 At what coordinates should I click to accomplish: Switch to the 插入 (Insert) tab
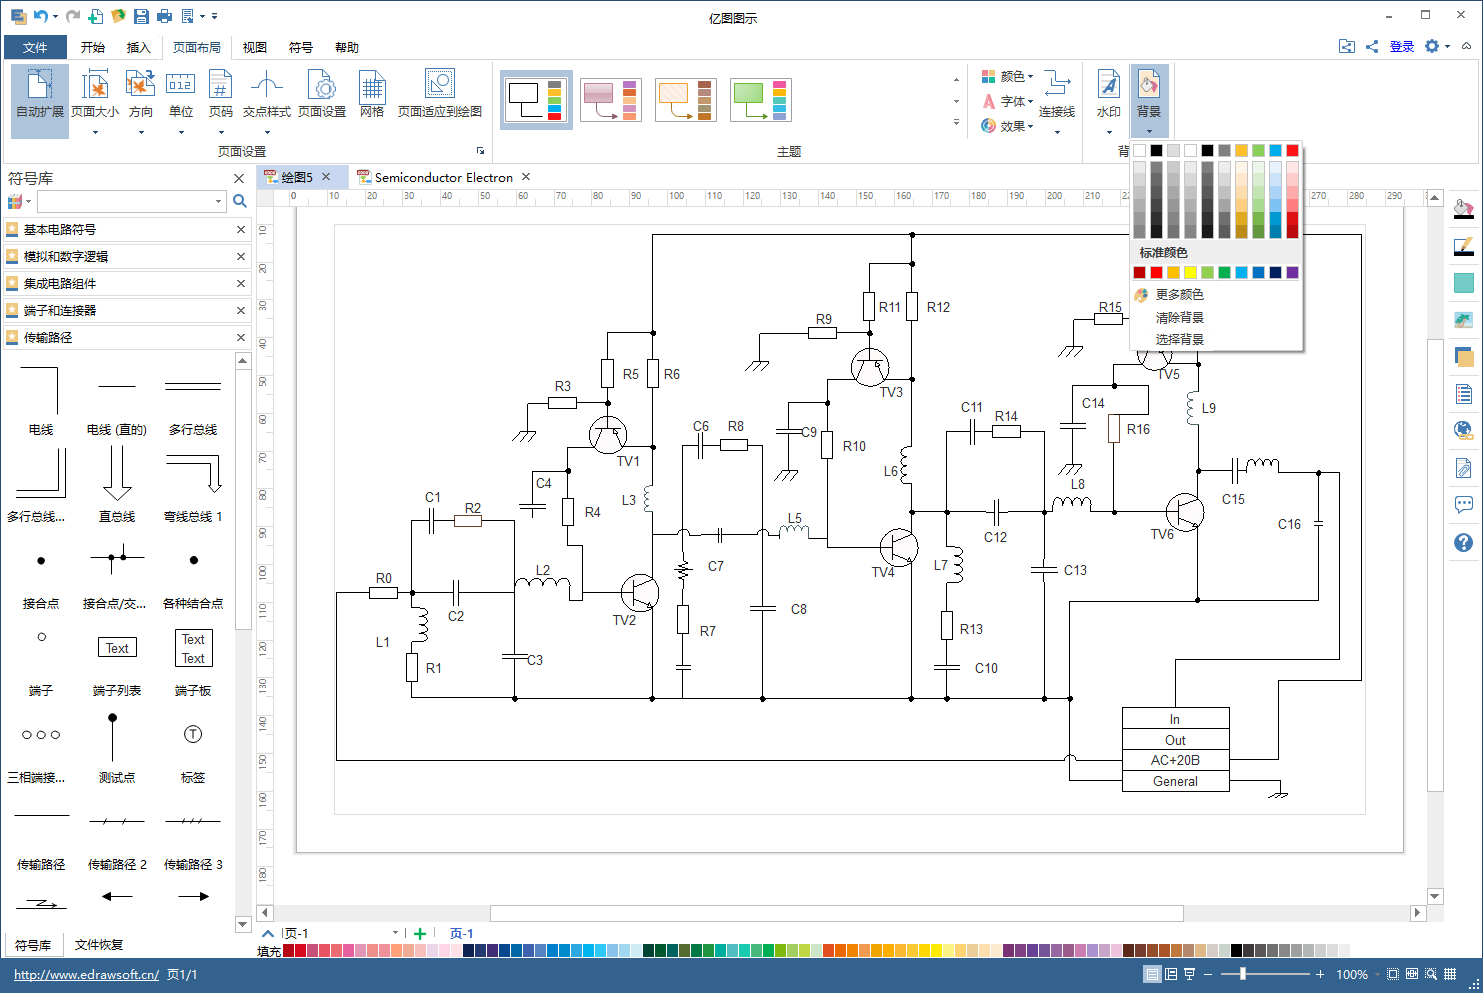pyautogui.click(x=139, y=47)
